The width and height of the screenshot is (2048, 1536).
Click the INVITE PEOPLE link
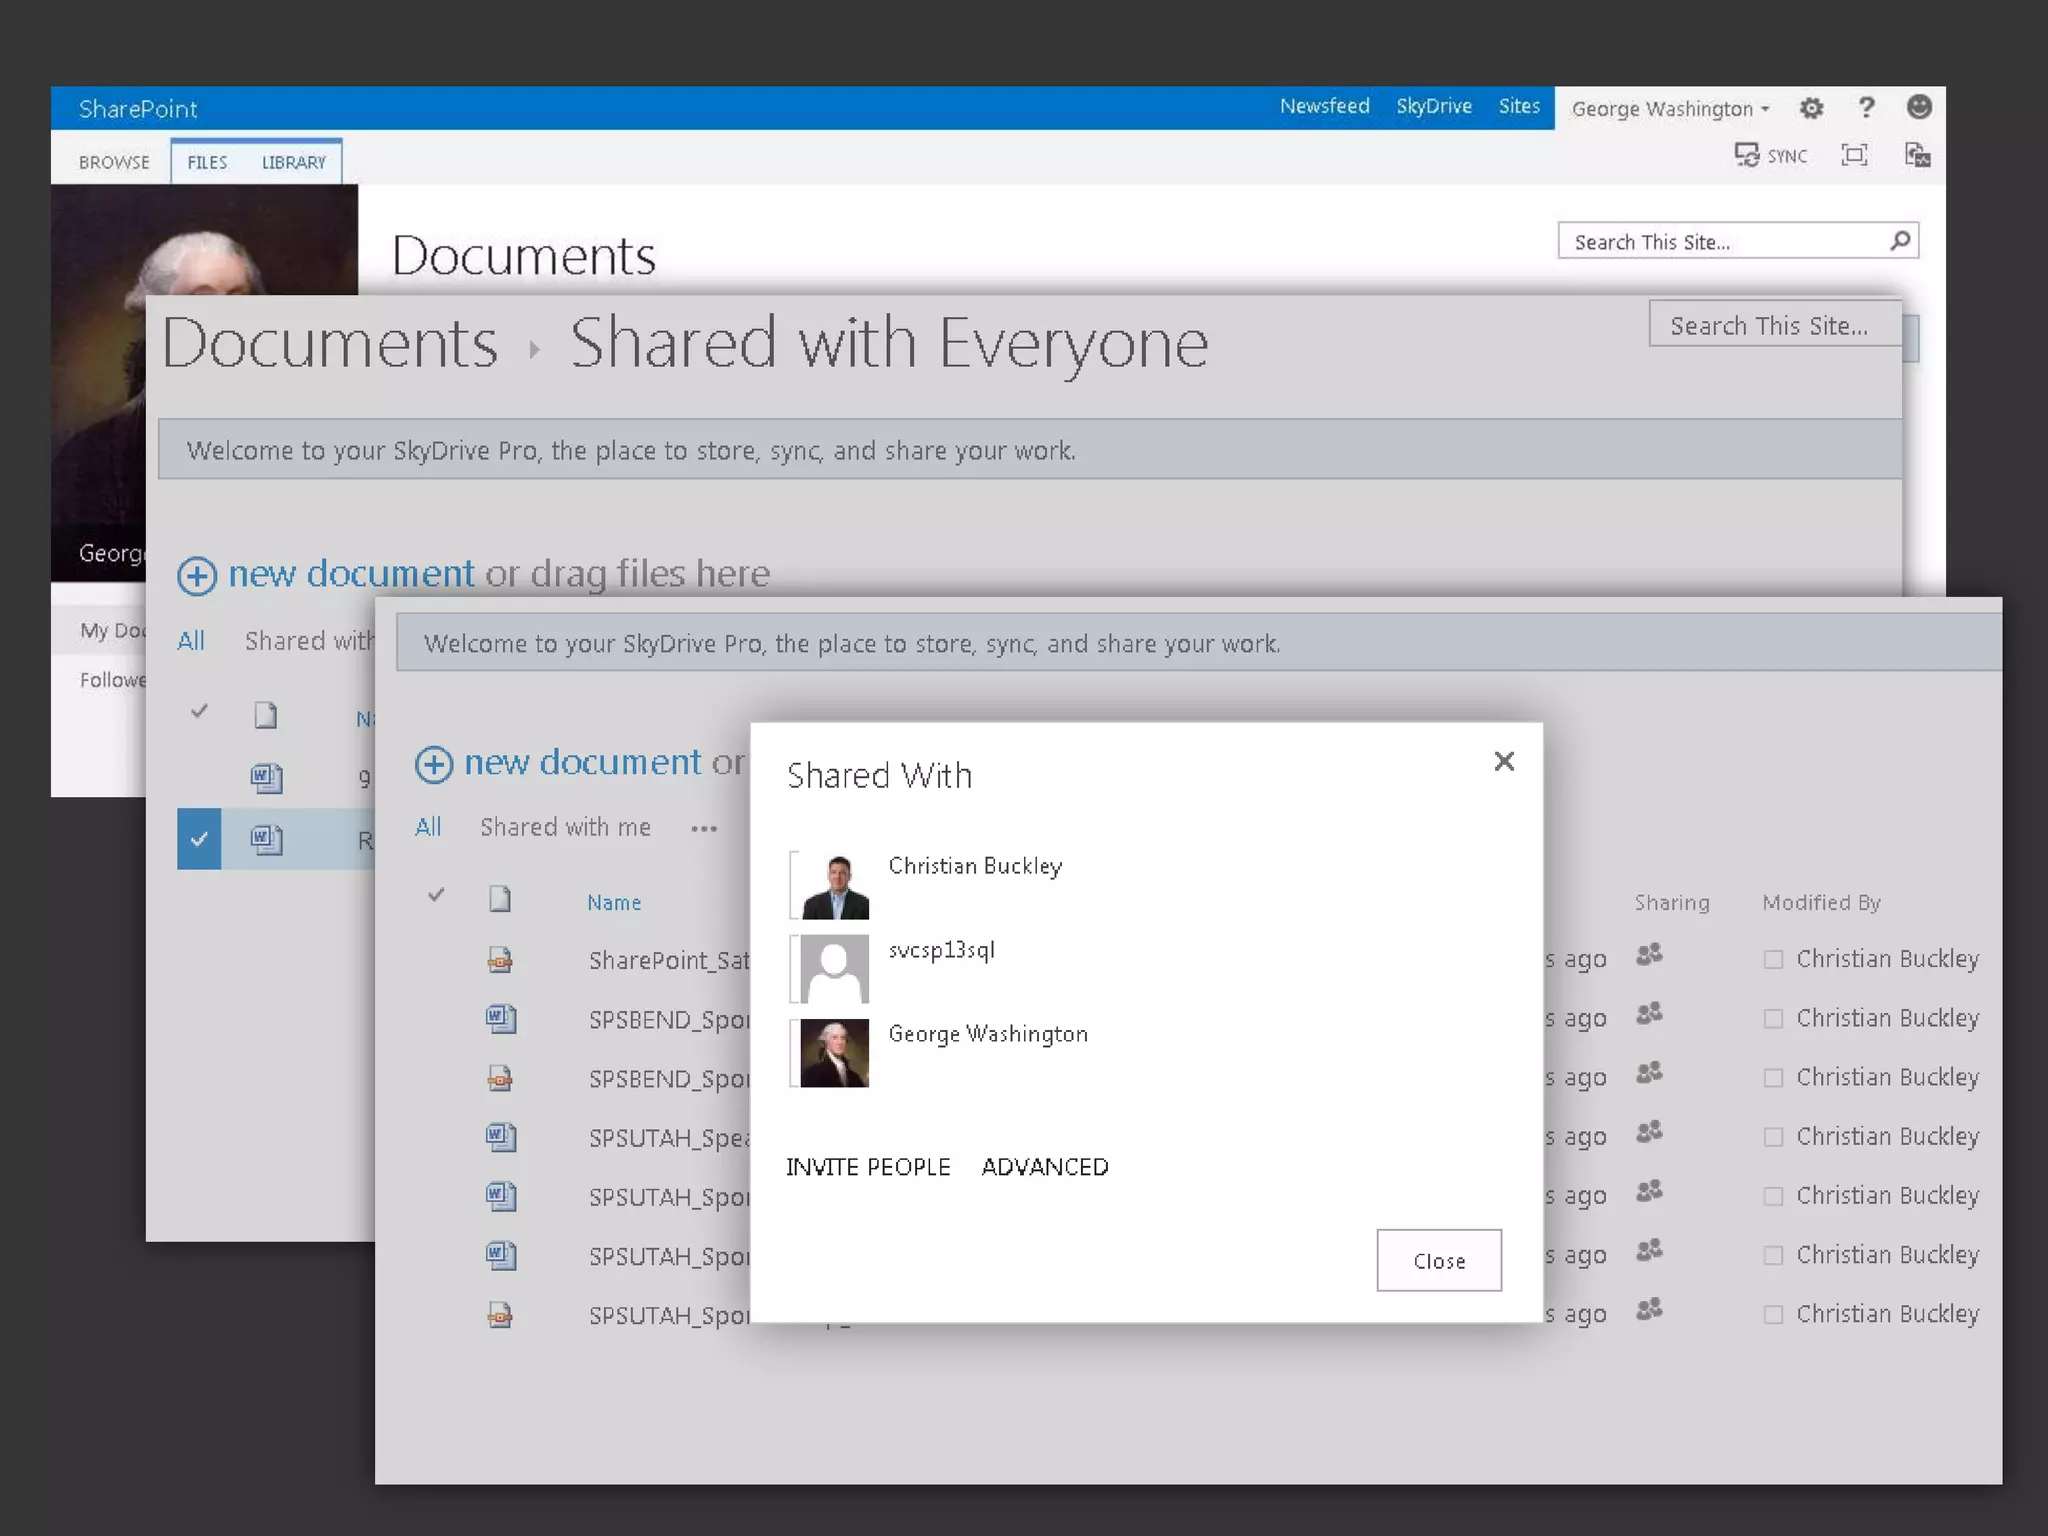click(868, 1167)
